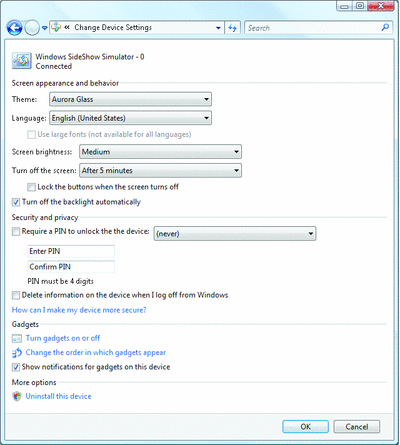The width and height of the screenshot is (400, 445).
Task: Click Change Device Settings breadcrumb text
Action: coord(113,28)
